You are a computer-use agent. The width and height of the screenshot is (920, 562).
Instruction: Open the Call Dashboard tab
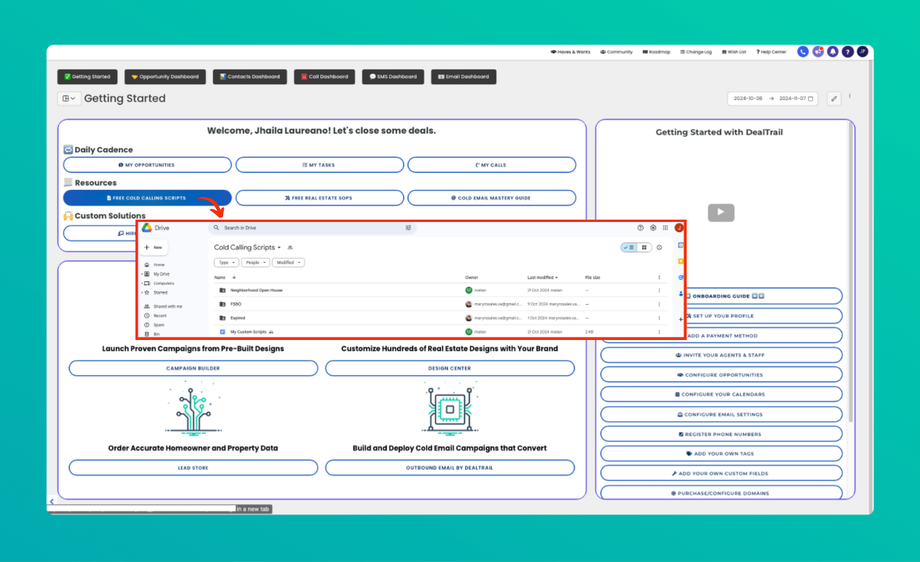(324, 77)
